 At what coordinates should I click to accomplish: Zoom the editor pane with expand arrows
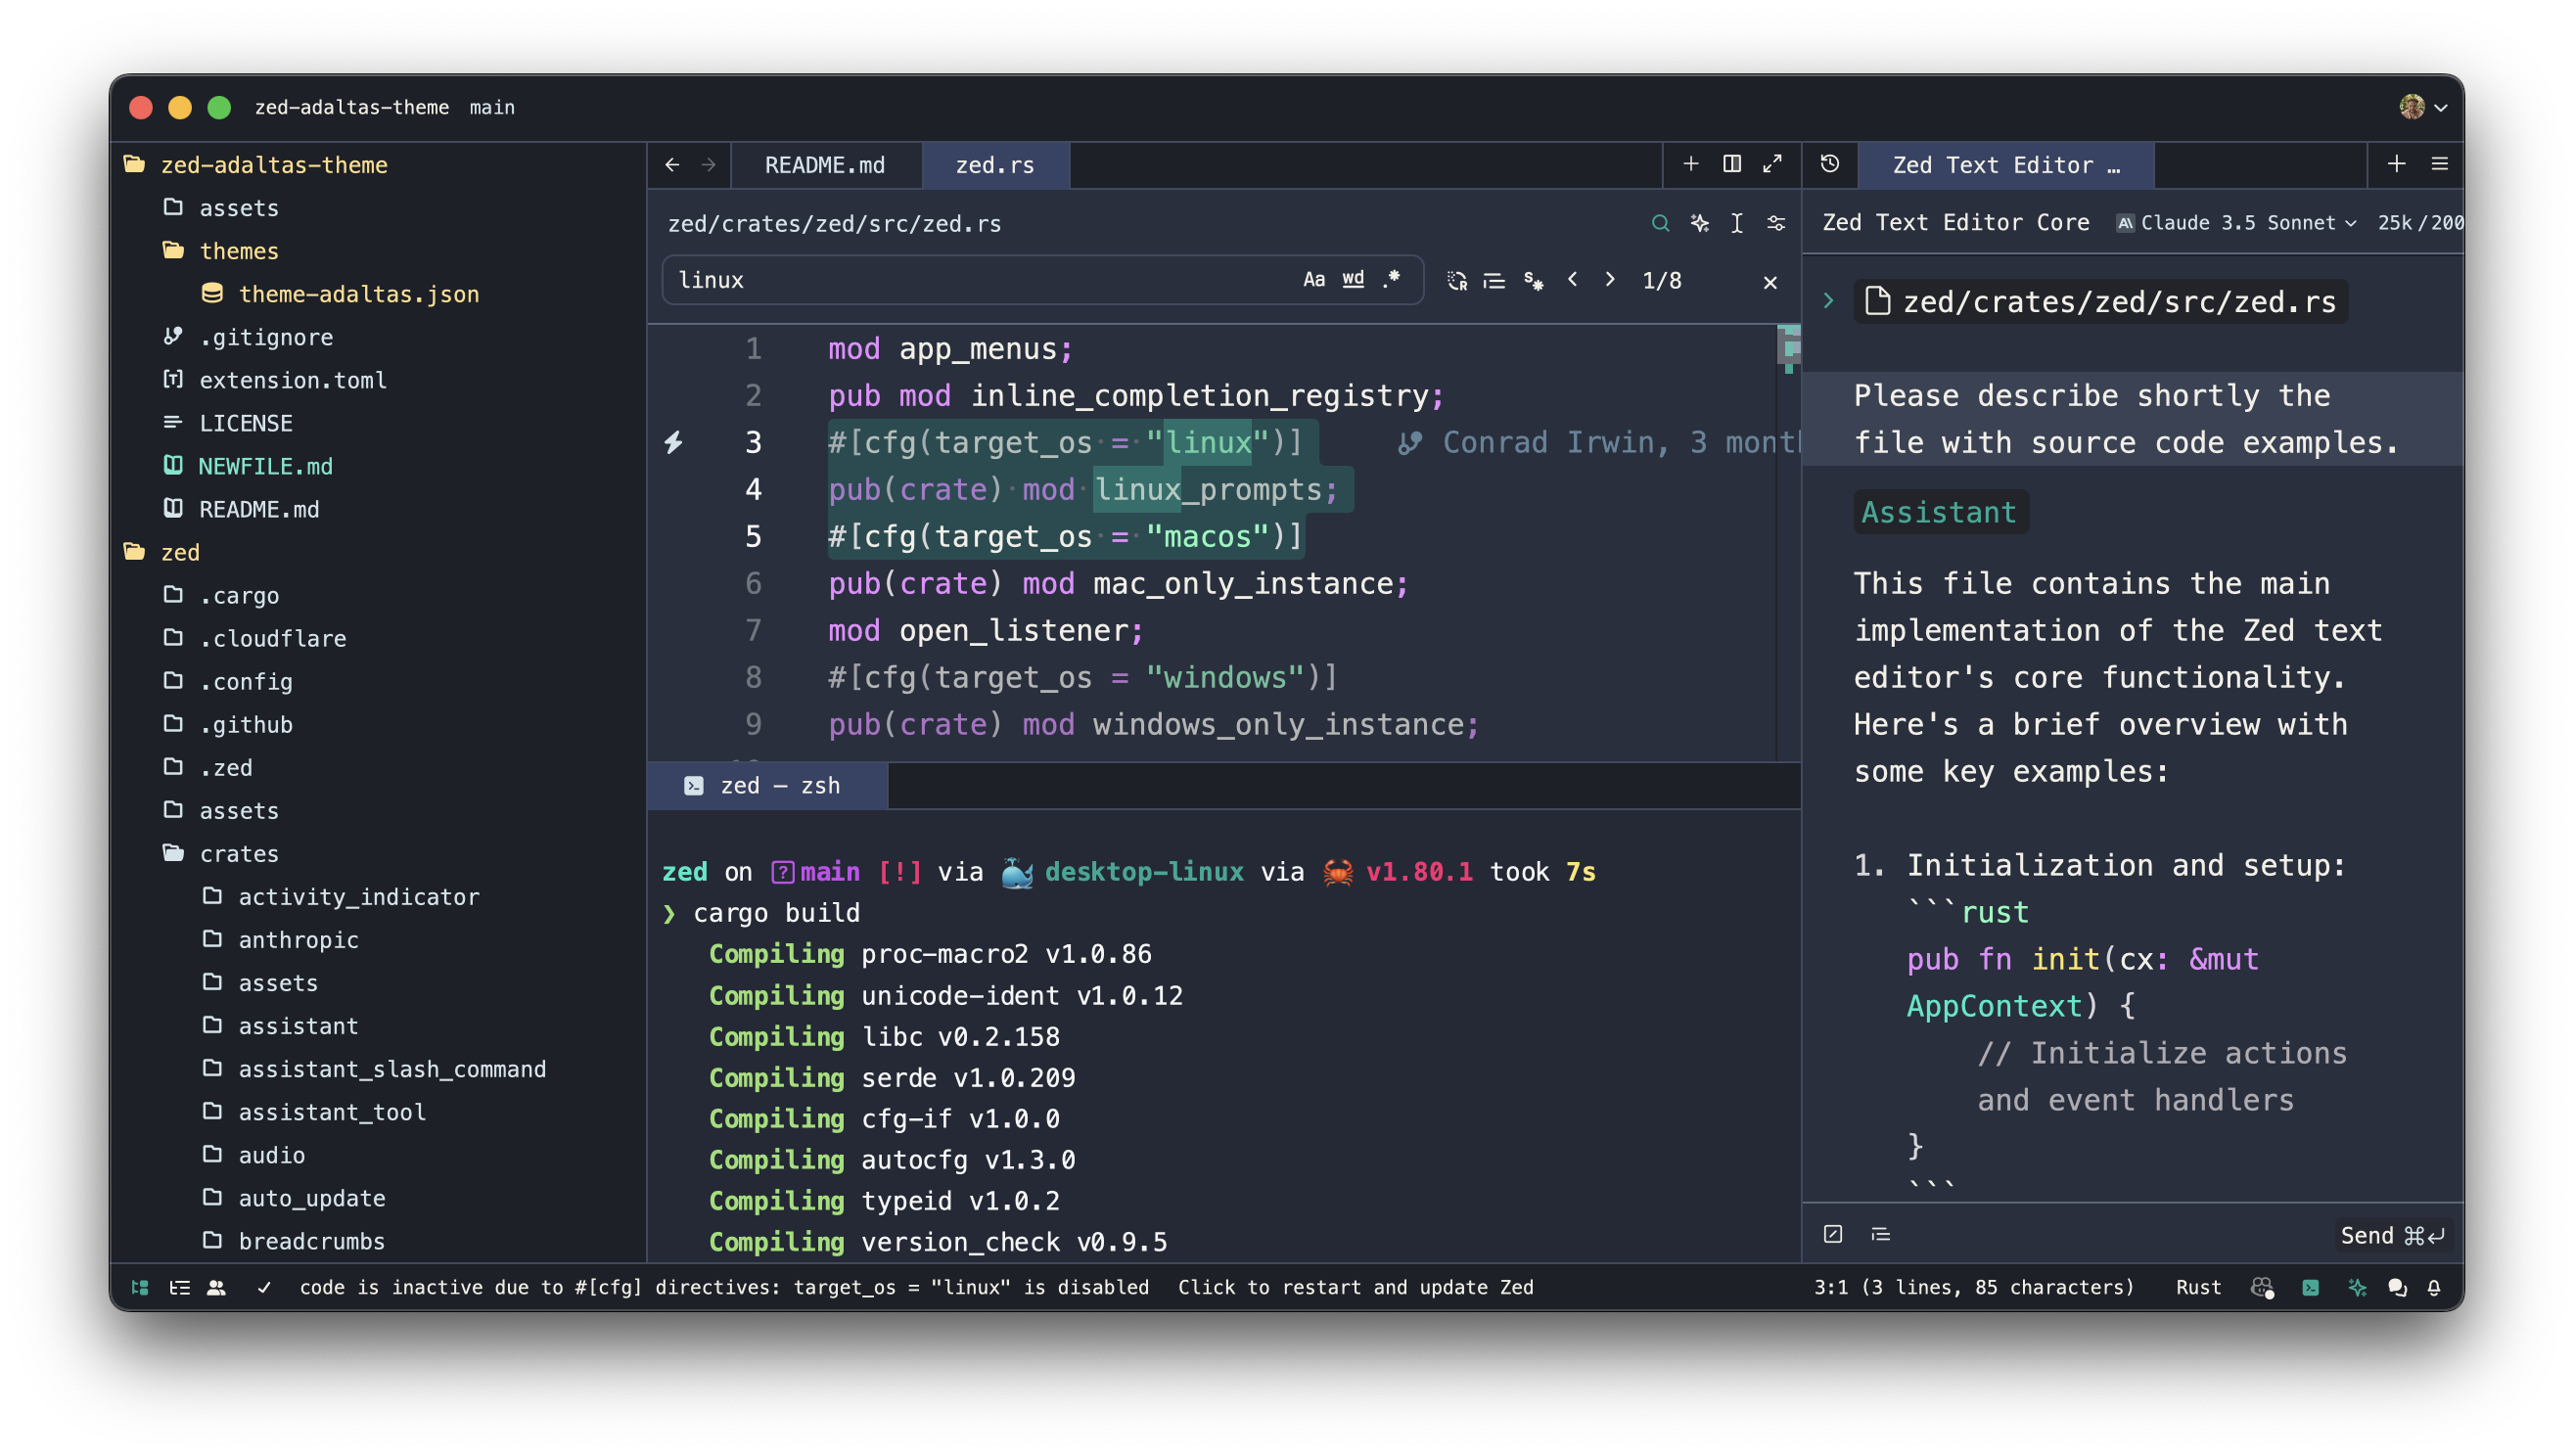1772,164
